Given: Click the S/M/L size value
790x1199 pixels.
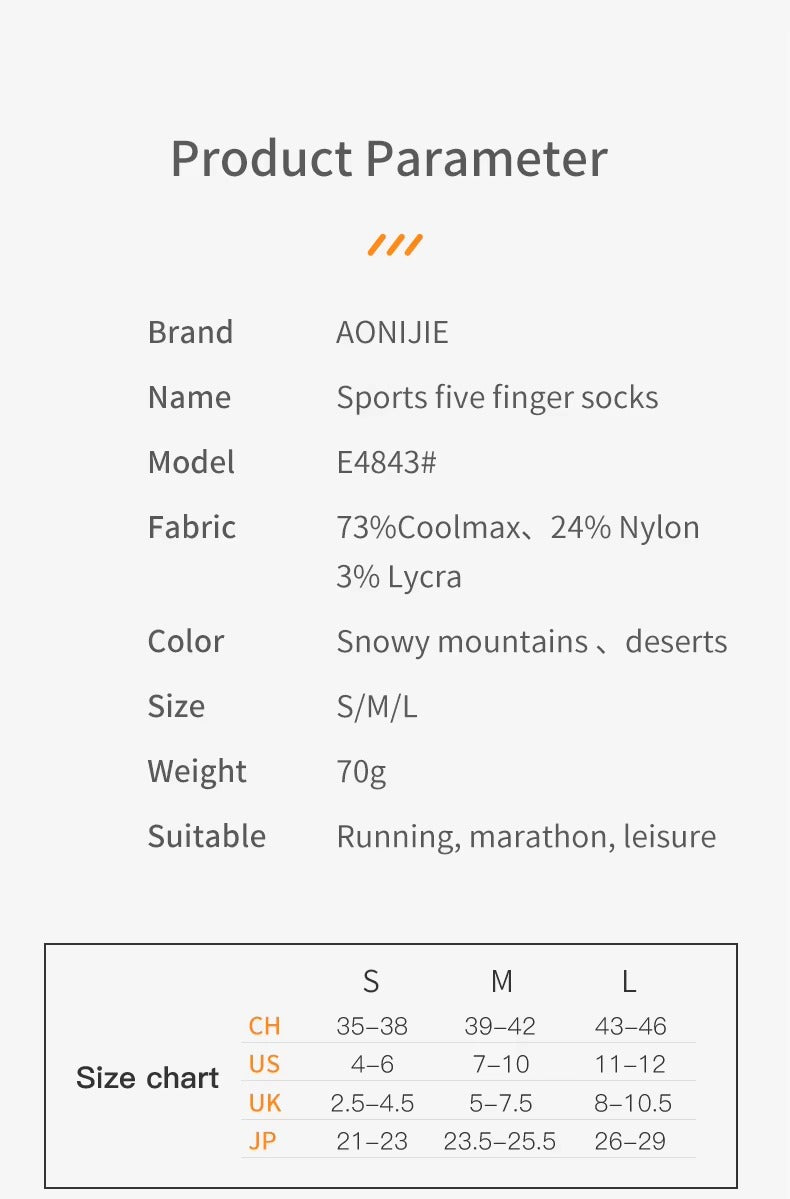Looking at the screenshot, I should coord(377,707).
